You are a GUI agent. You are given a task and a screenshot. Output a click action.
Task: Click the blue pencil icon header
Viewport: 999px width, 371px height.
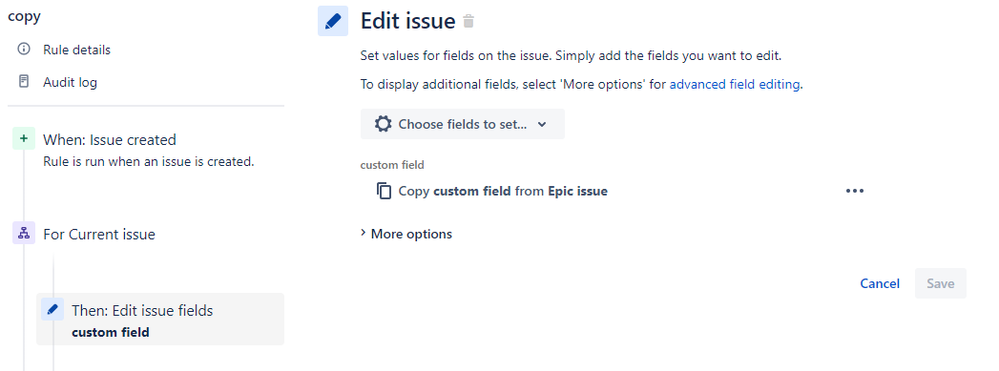click(x=333, y=21)
